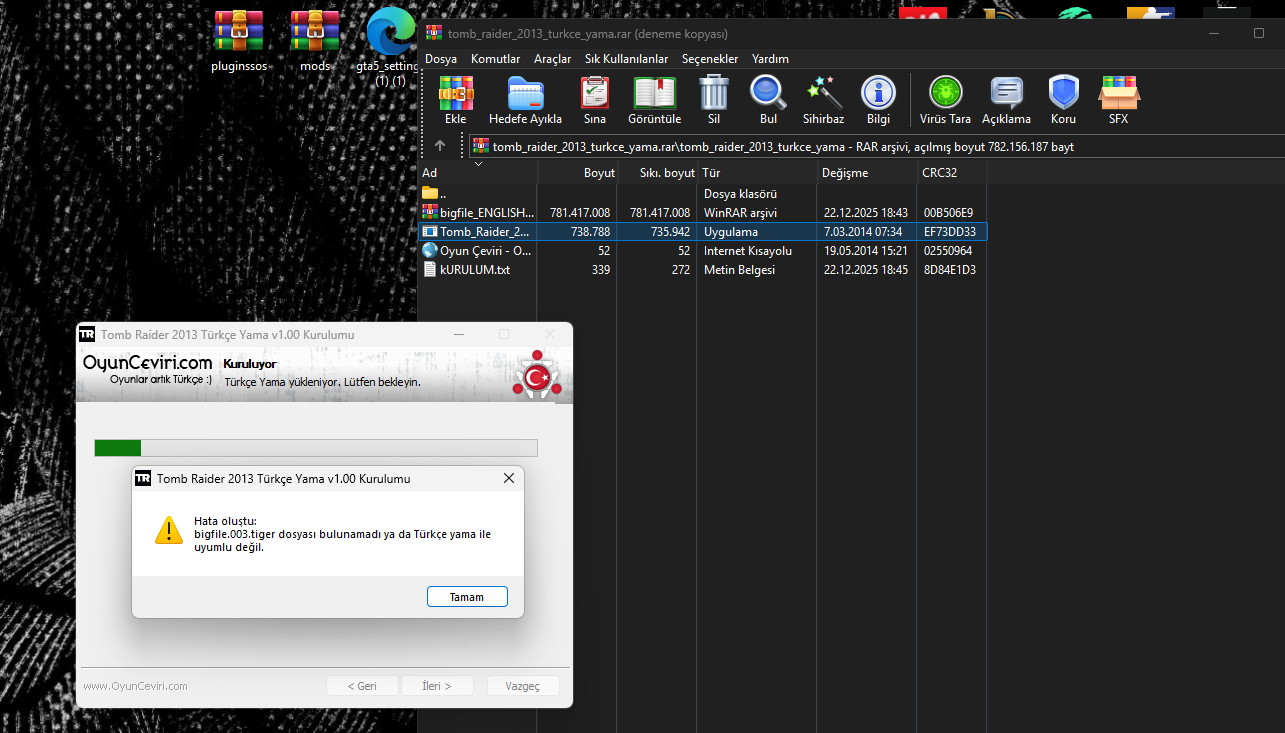1285x733 pixels.
Task: Sort files by the Tür column
Action: tap(757, 173)
